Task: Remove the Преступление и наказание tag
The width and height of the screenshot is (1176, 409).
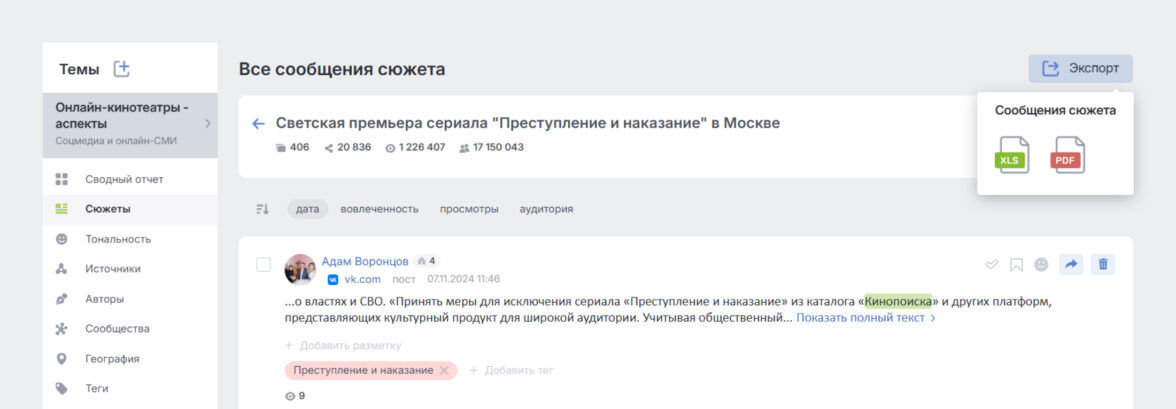Action: 445,370
